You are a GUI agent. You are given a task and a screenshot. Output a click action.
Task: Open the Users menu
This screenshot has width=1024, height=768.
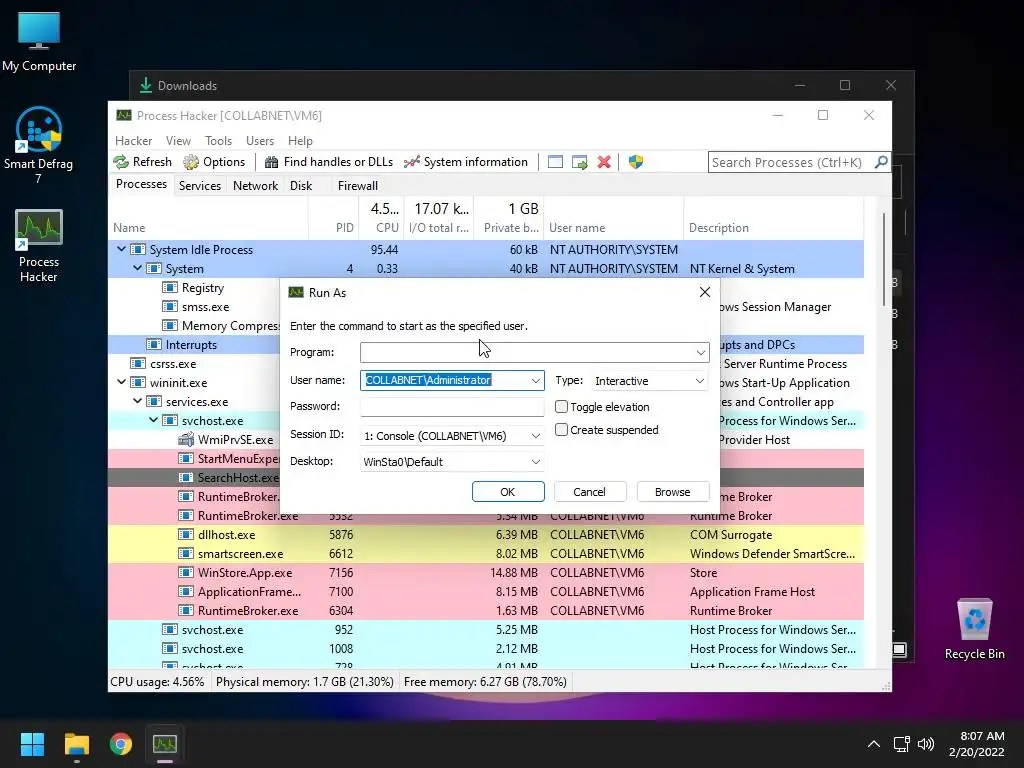pos(260,140)
